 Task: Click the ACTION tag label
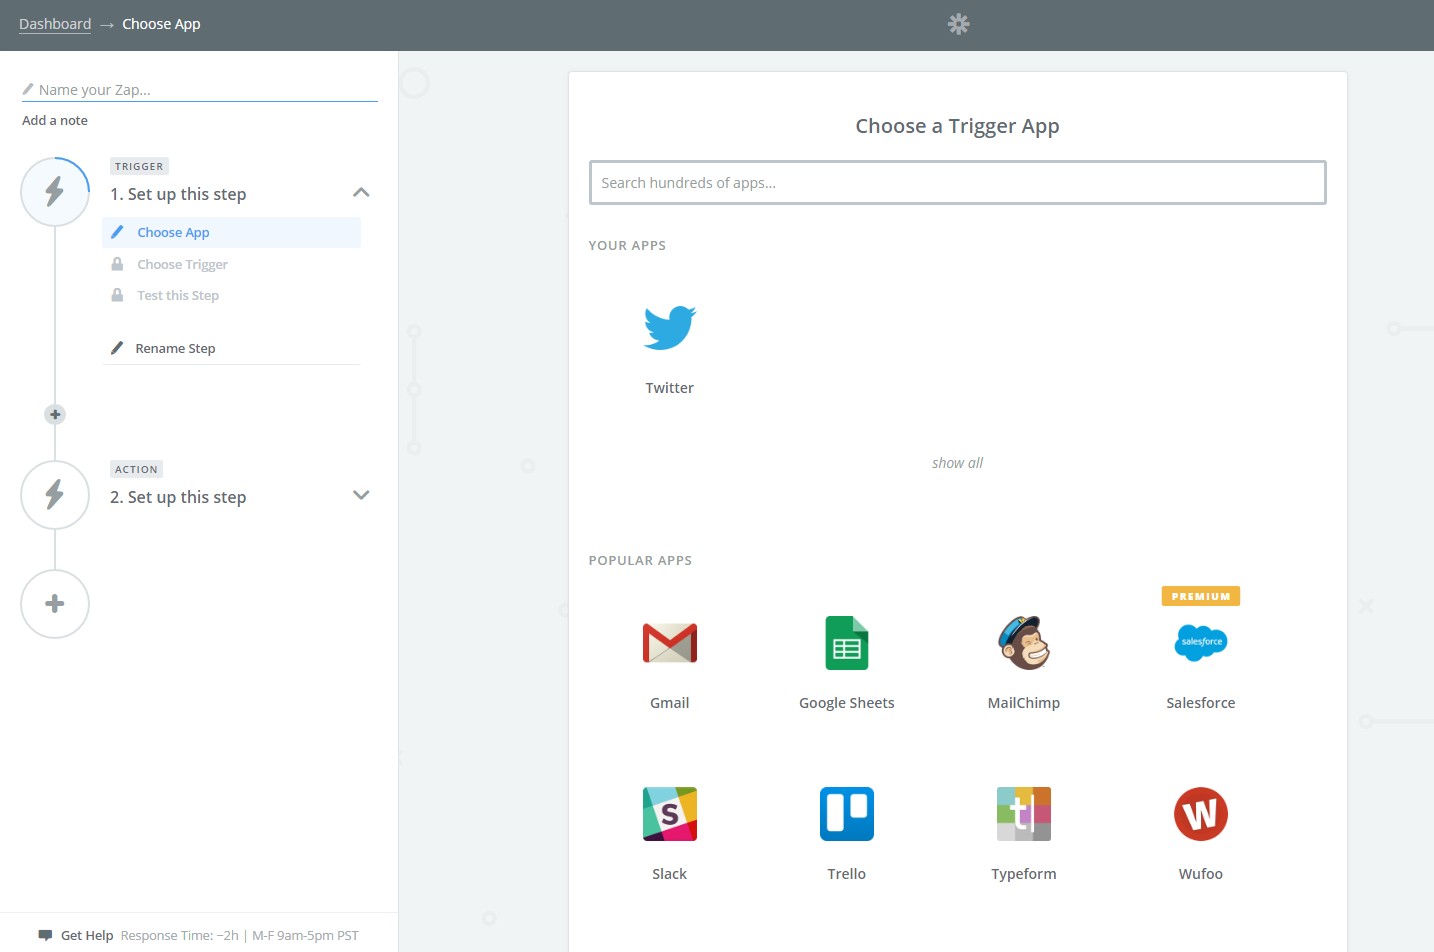(136, 469)
